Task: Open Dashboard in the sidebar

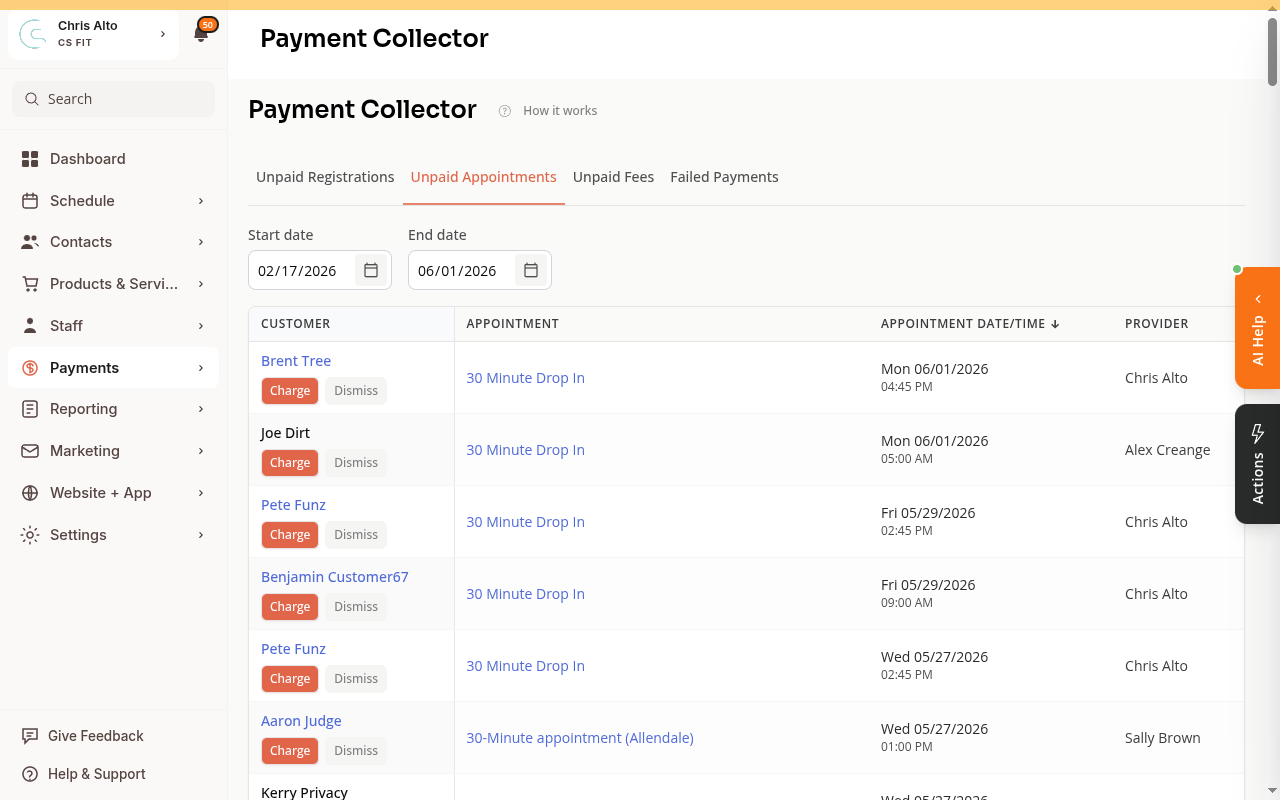Action: [113, 159]
